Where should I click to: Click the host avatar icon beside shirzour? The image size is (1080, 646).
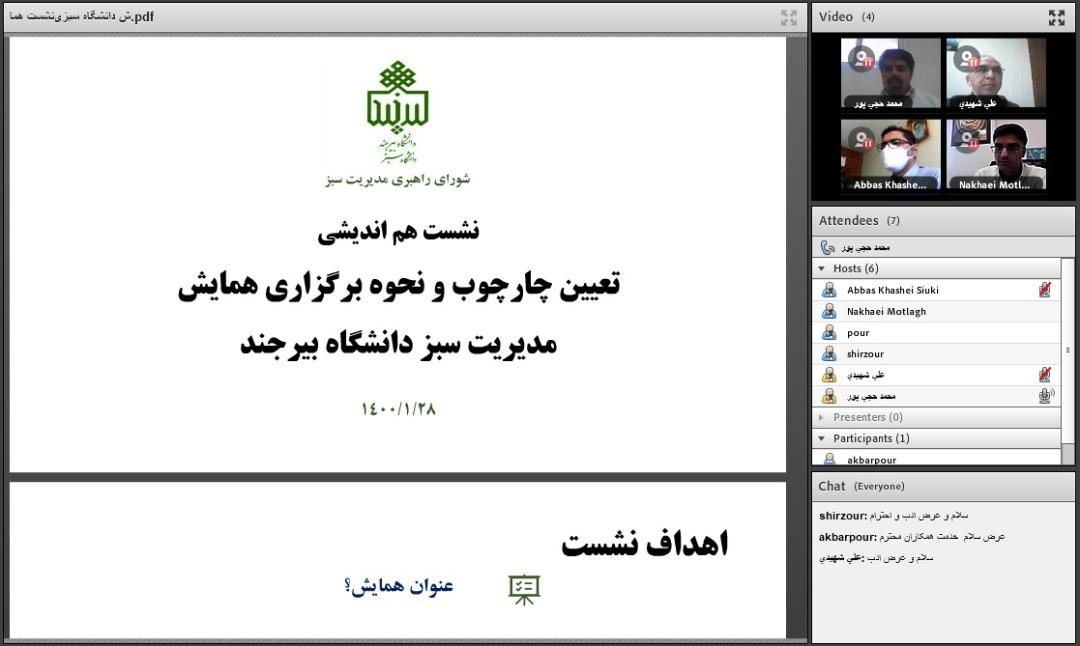point(829,354)
